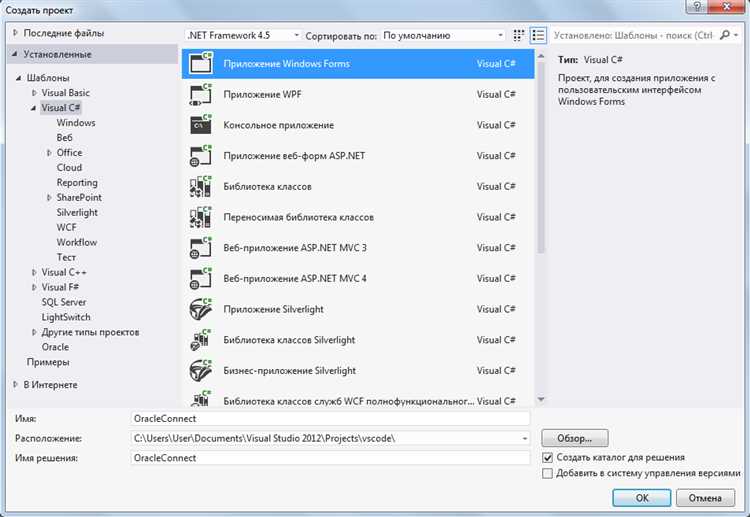Image resolution: width=750 pixels, height=517 pixels.
Task: Click the ASP.NET MVC 4 template icon
Action: click(x=201, y=278)
